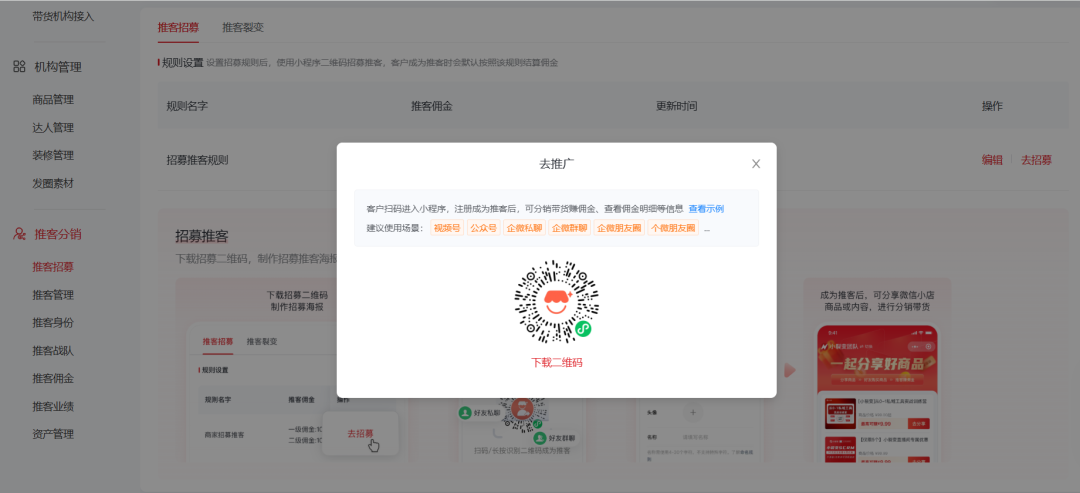
Task: Click the 机构管理 grid icon
Action: click(19, 67)
